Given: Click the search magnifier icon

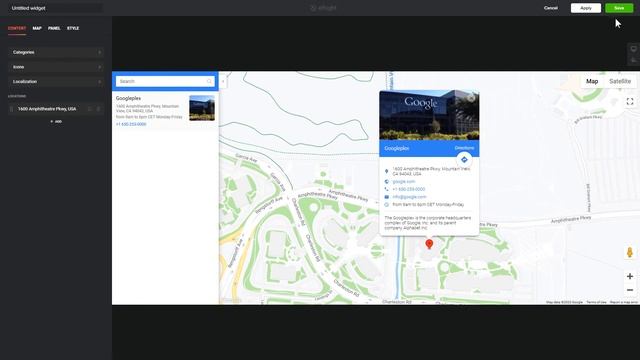Looking at the screenshot, I should 209,81.
